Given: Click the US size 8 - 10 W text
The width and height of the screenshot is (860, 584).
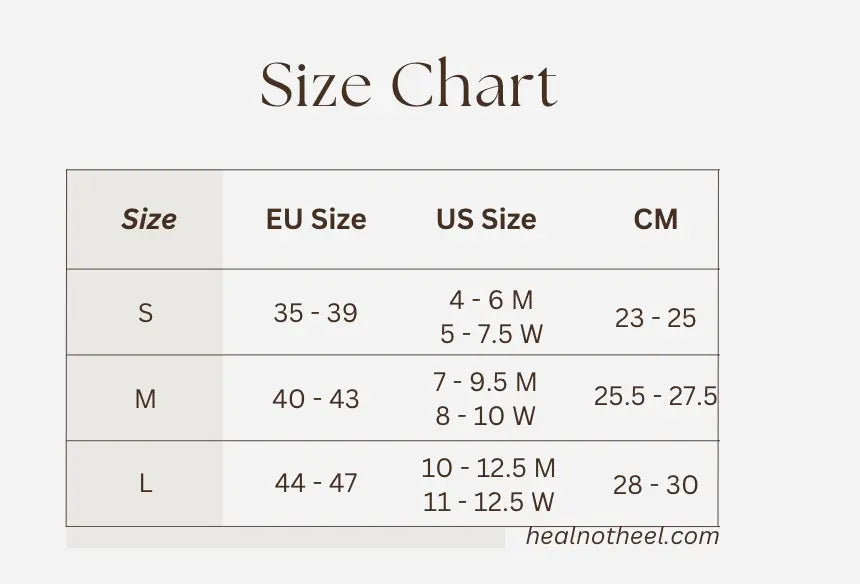Looking at the screenshot, I should 485,416.
